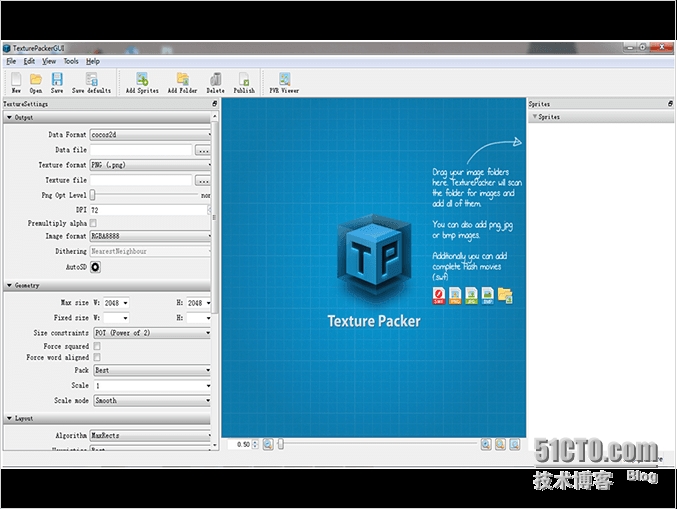Open Data Format dropdown (cocos2d)
This screenshot has width=677, height=509.
click(x=150, y=135)
